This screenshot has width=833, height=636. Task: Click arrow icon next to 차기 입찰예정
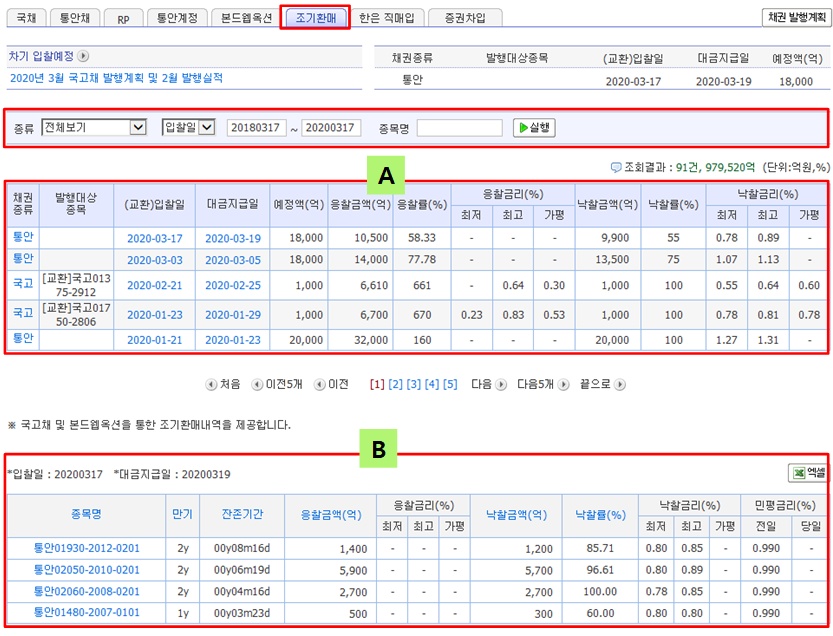(83, 56)
